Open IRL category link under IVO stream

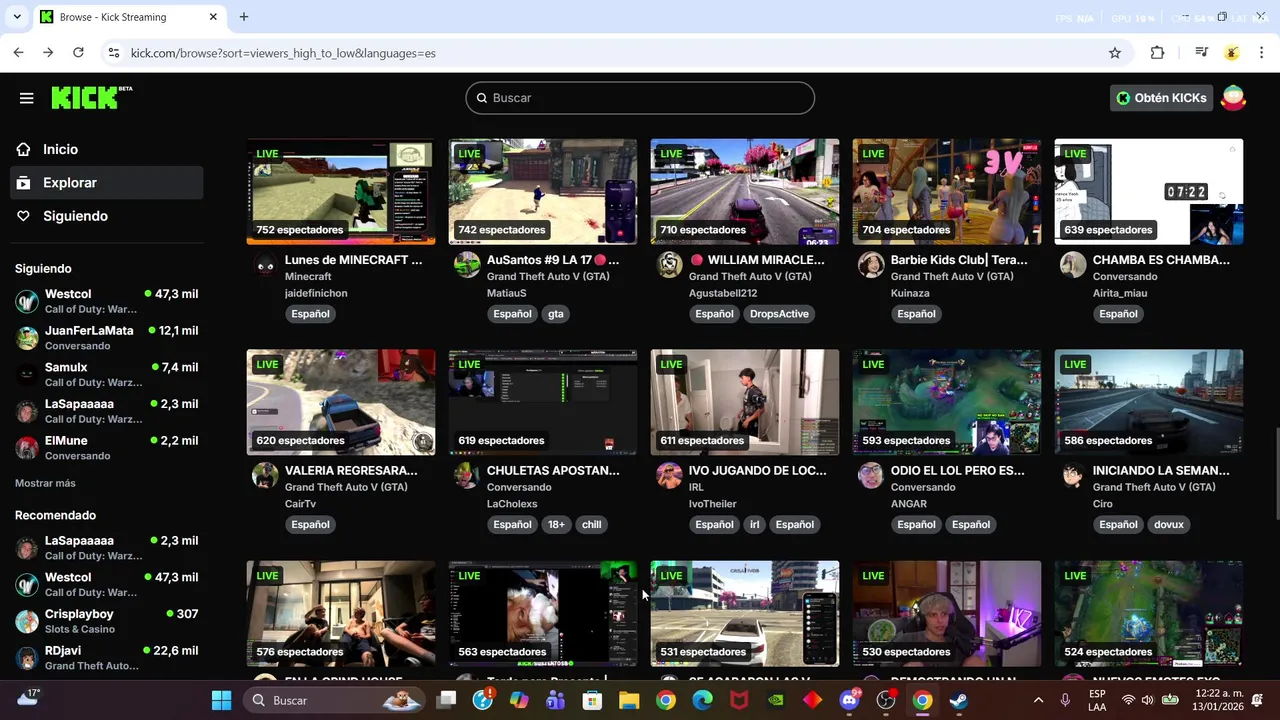coord(696,487)
